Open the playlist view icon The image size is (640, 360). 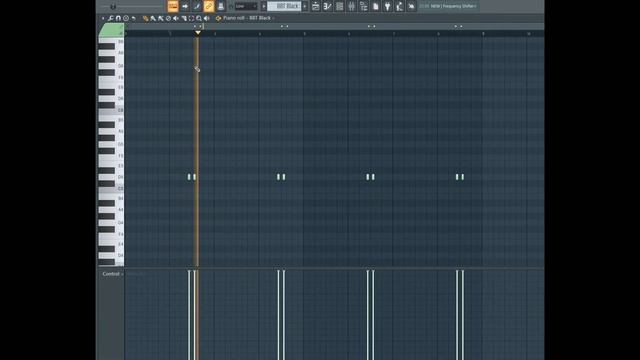(x=316, y=6)
